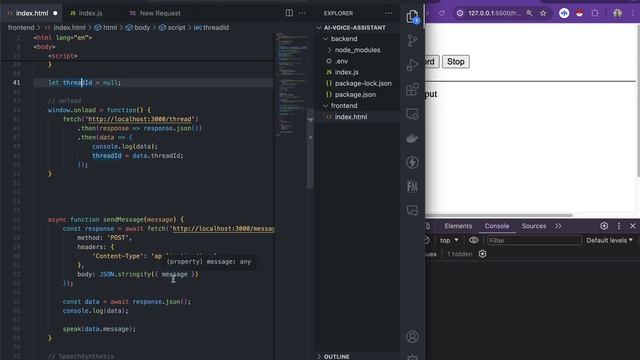The image size is (640, 360).
Task: Switch to the index.js editor tab
Action: tap(90, 13)
